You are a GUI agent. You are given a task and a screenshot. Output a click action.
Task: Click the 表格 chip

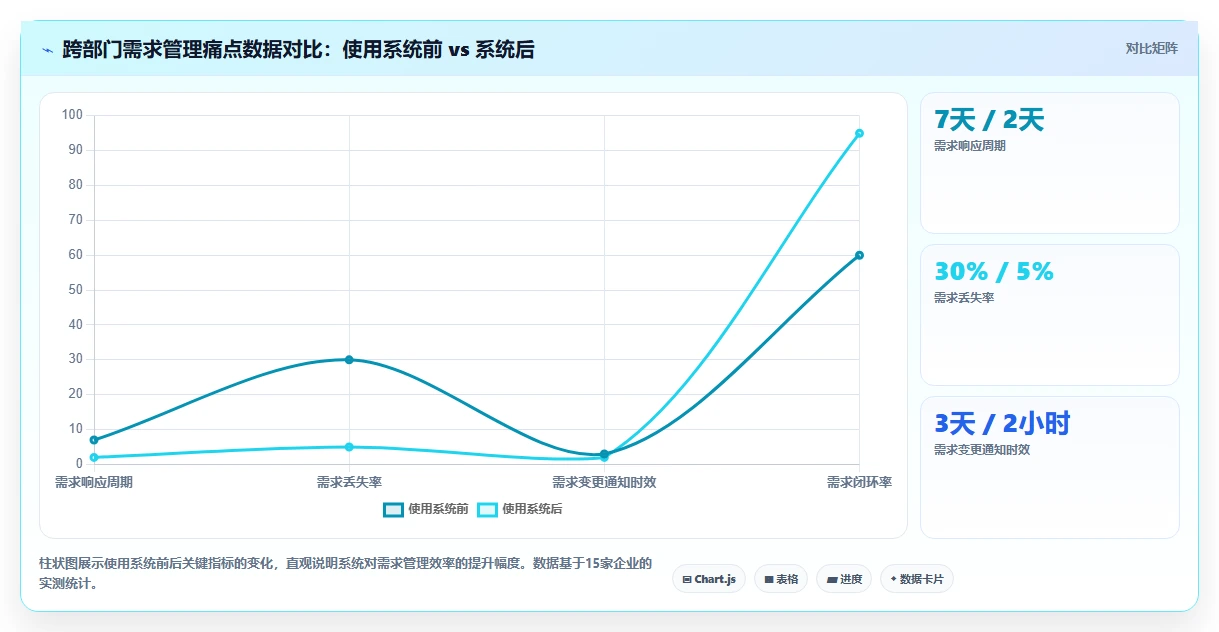click(x=781, y=579)
